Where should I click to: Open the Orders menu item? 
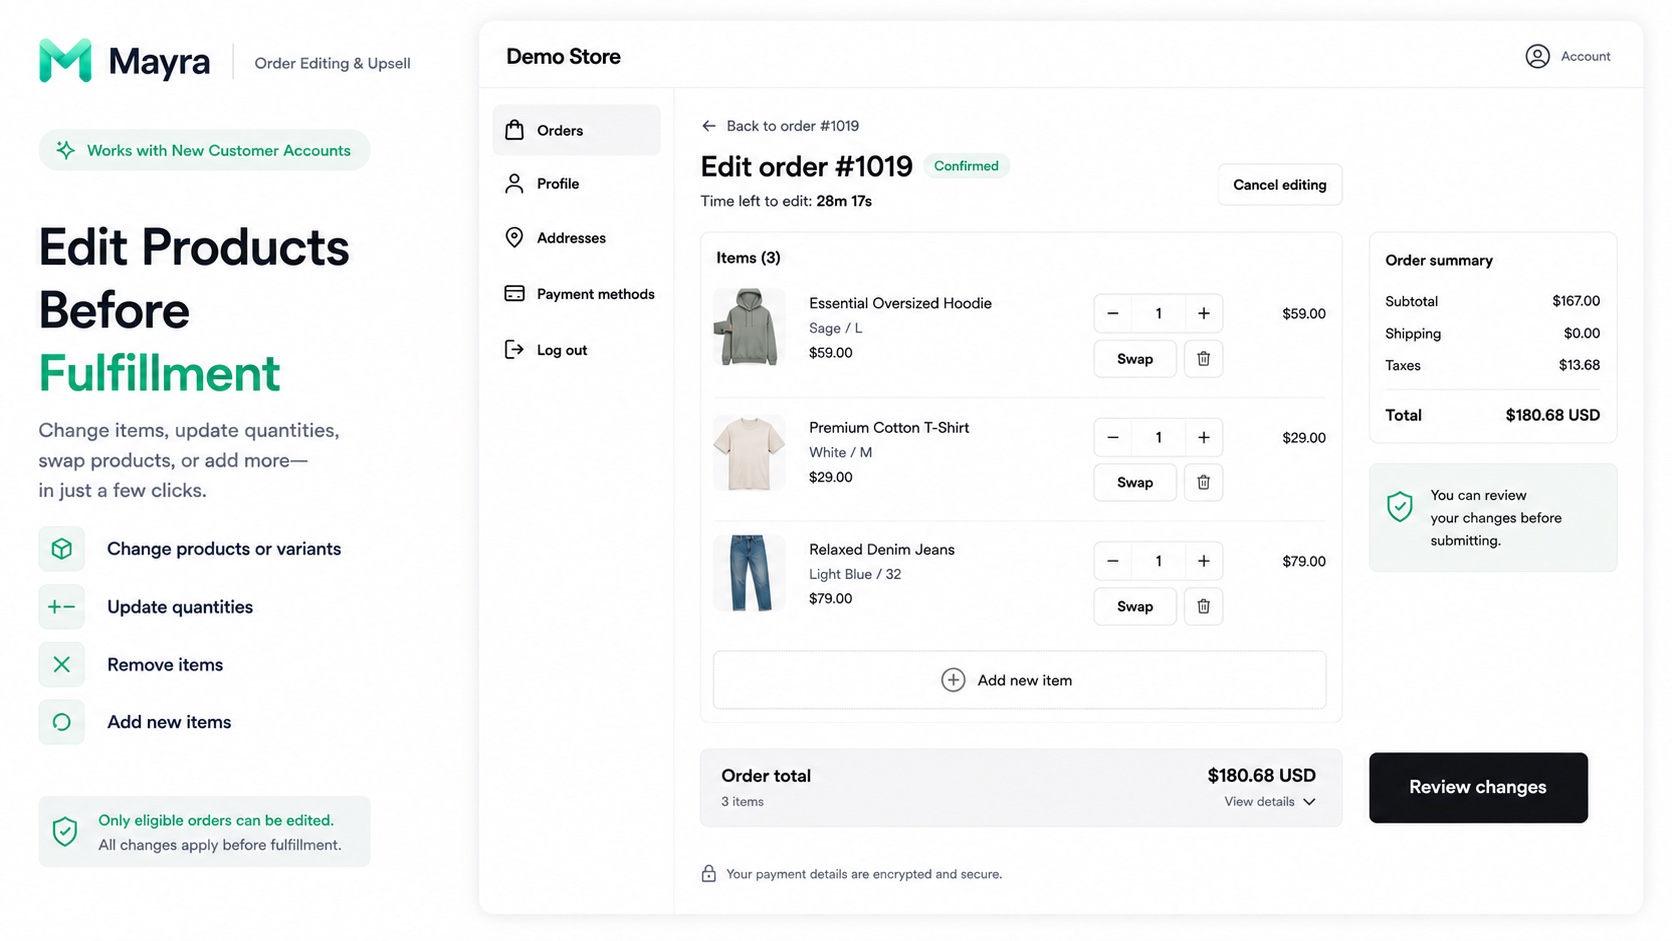click(x=576, y=130)
